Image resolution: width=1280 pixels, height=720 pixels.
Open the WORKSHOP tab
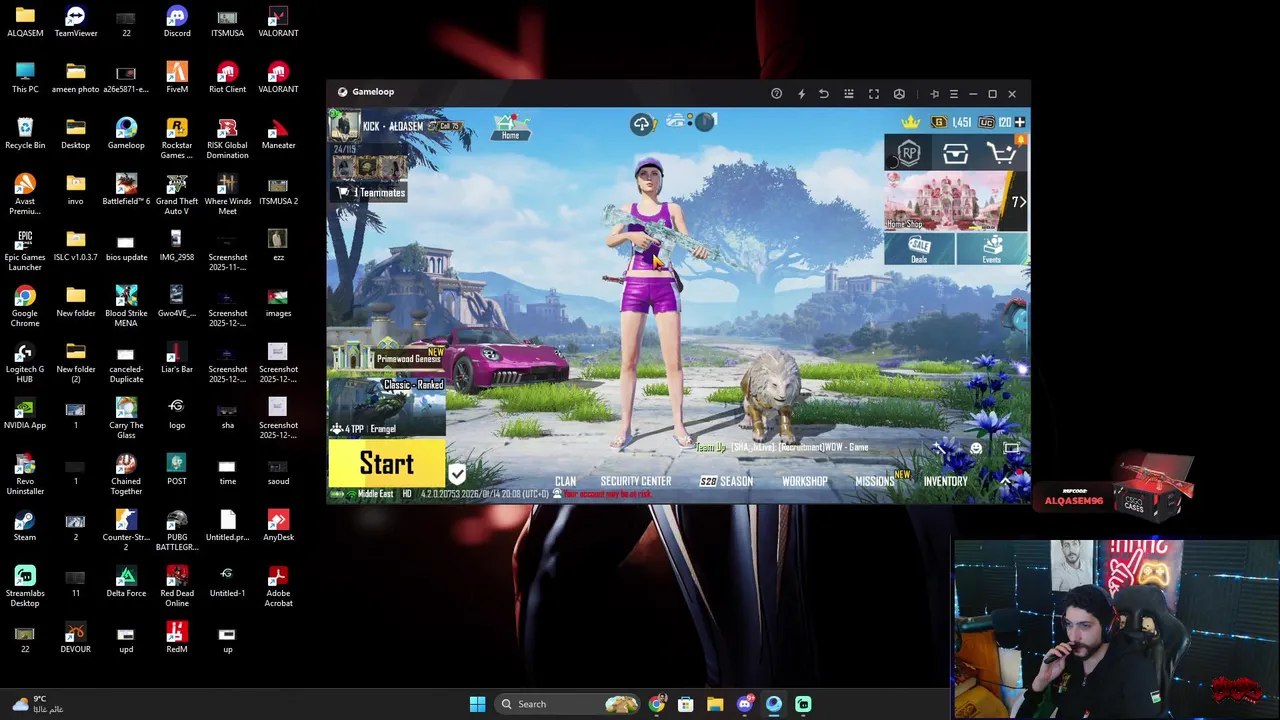click(x=805, y=481)
